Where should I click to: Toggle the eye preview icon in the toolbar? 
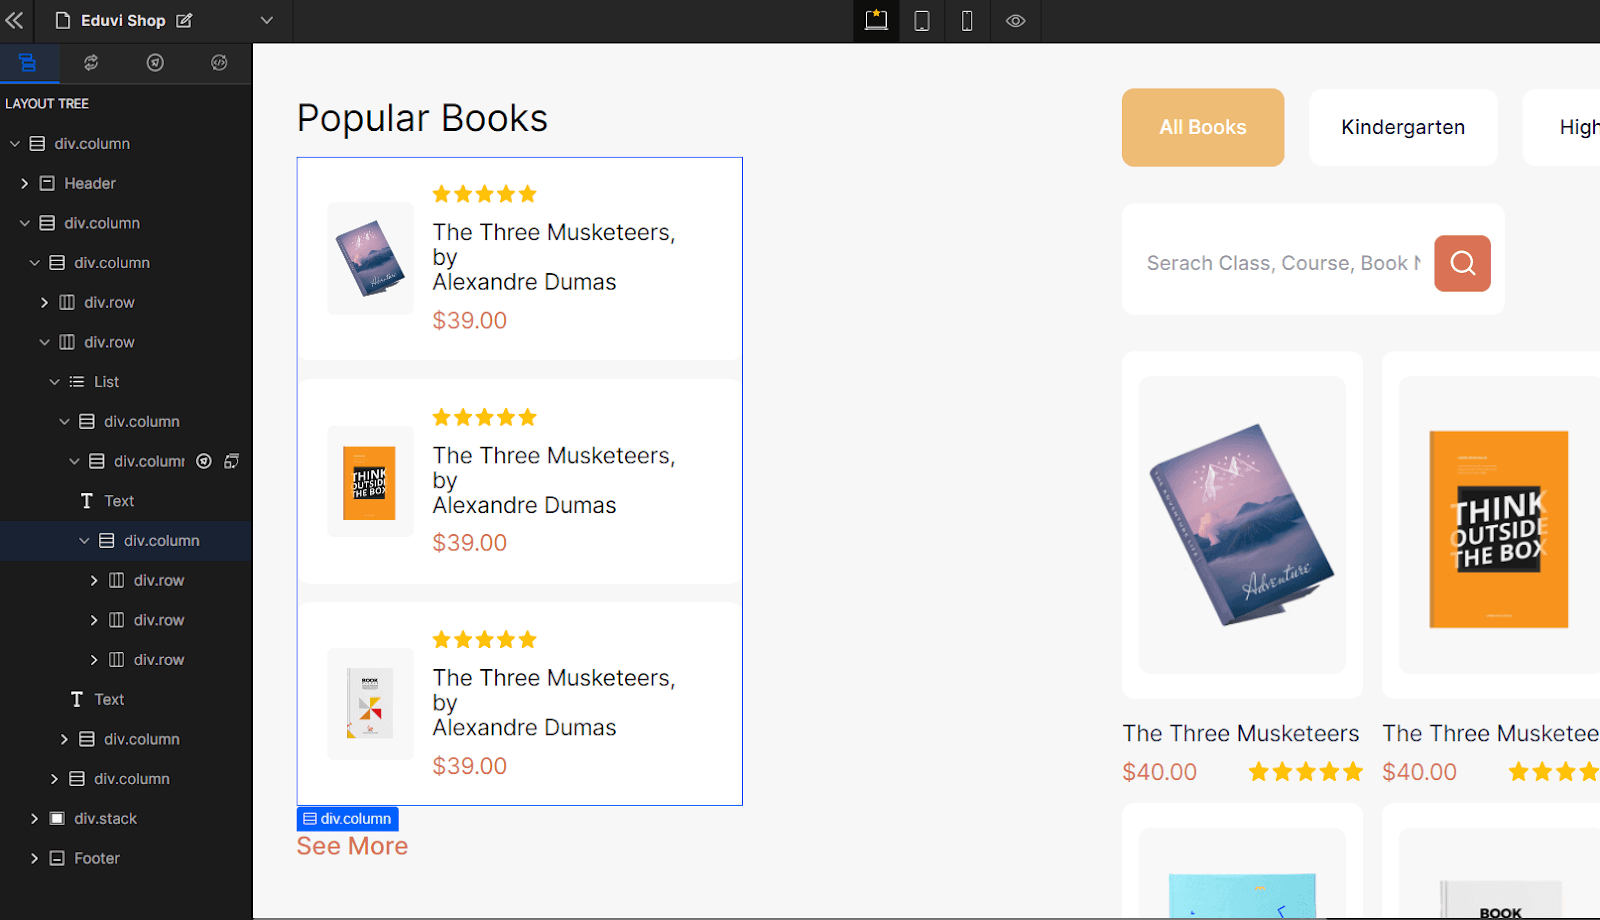coord(1015,21)
